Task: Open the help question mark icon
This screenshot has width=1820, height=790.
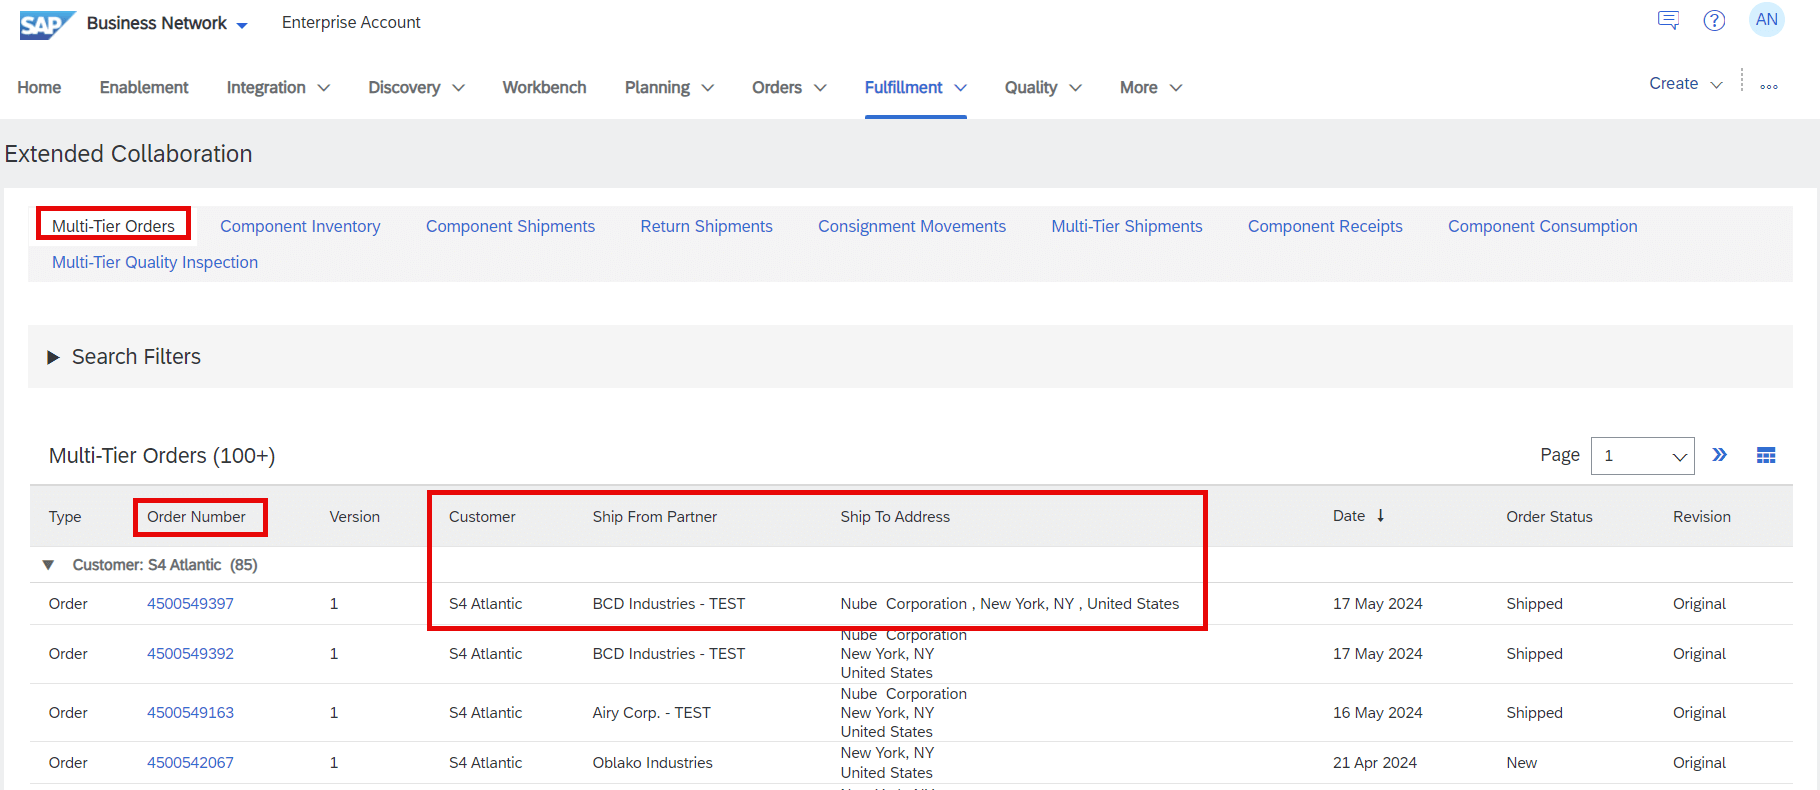Action: click(1714, 21)
